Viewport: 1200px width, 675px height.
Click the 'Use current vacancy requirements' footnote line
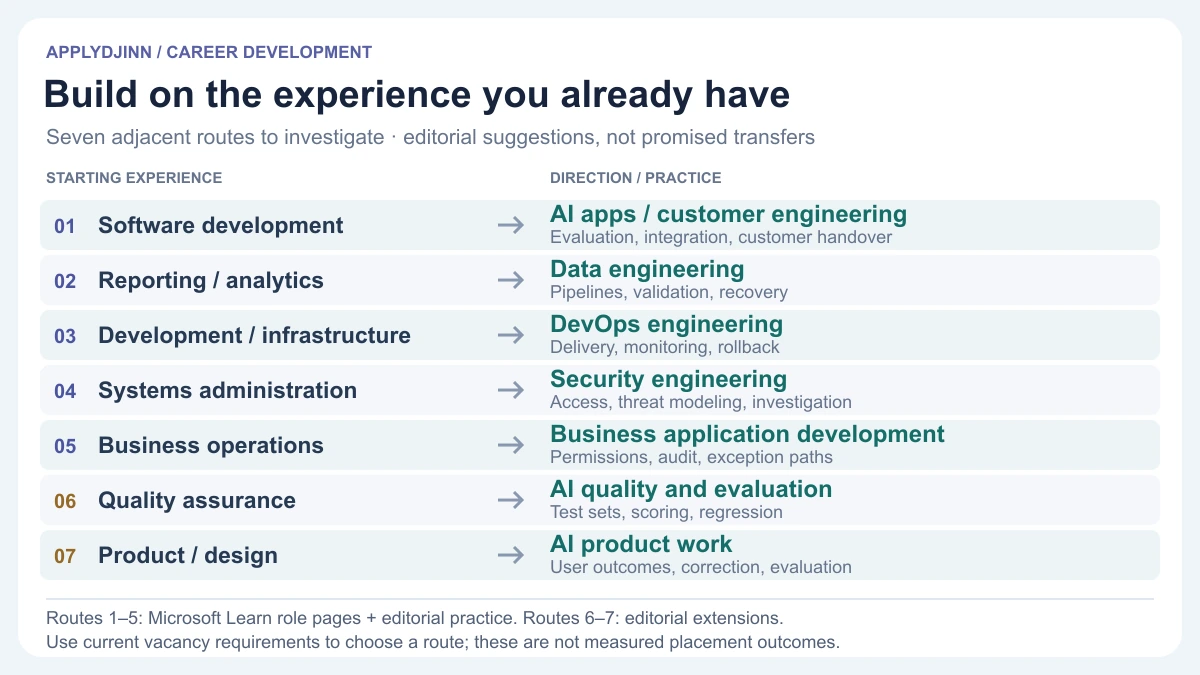coord(443,642)
